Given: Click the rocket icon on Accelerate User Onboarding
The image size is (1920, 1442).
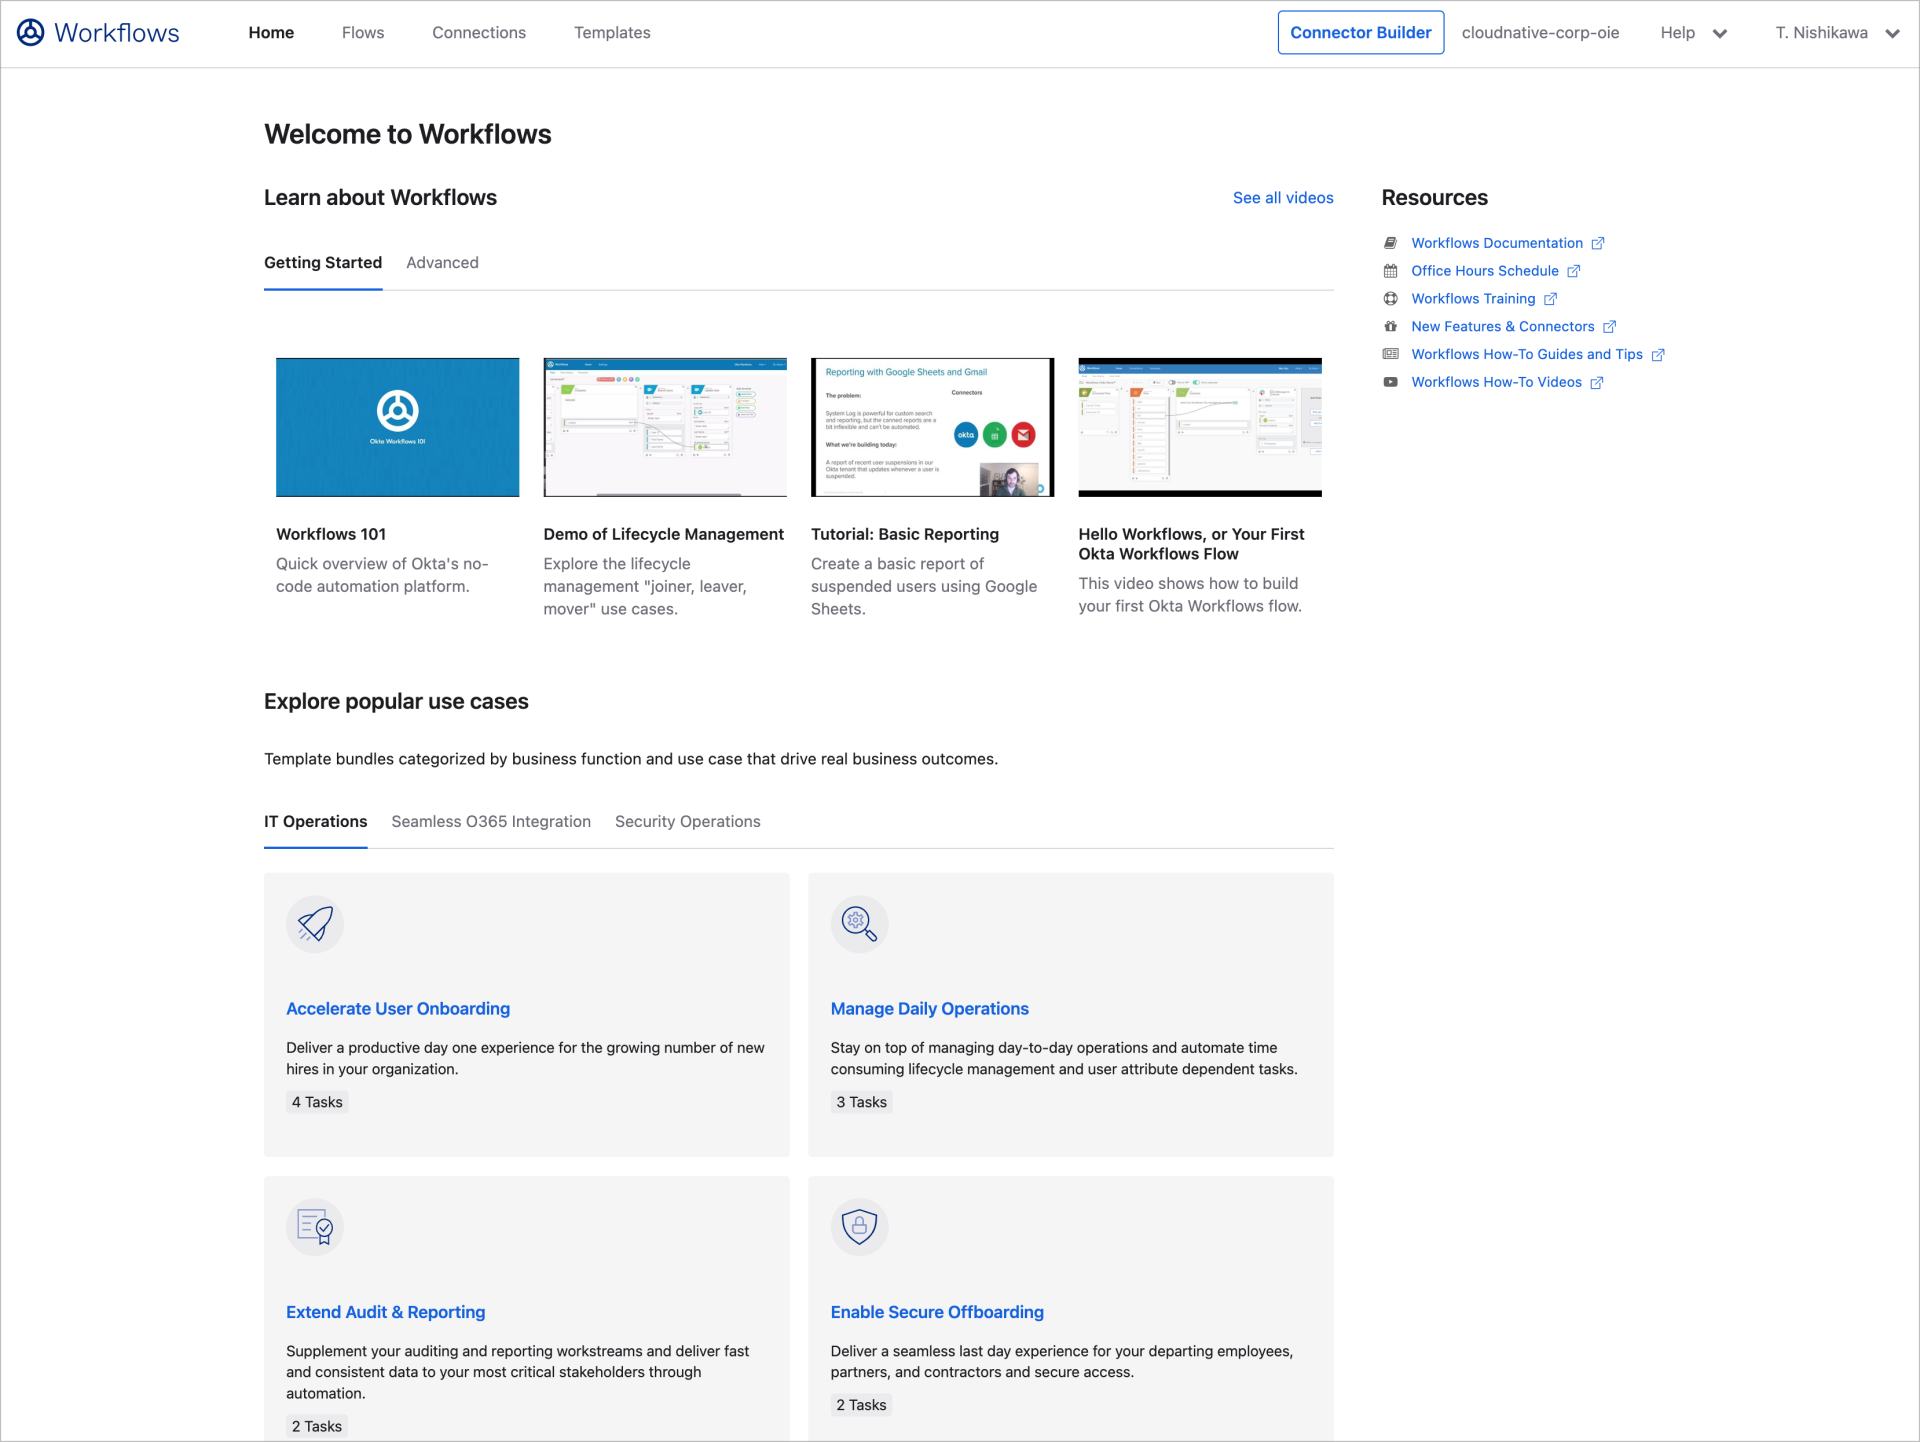Looking at the screenshot, I should (315, 924).
